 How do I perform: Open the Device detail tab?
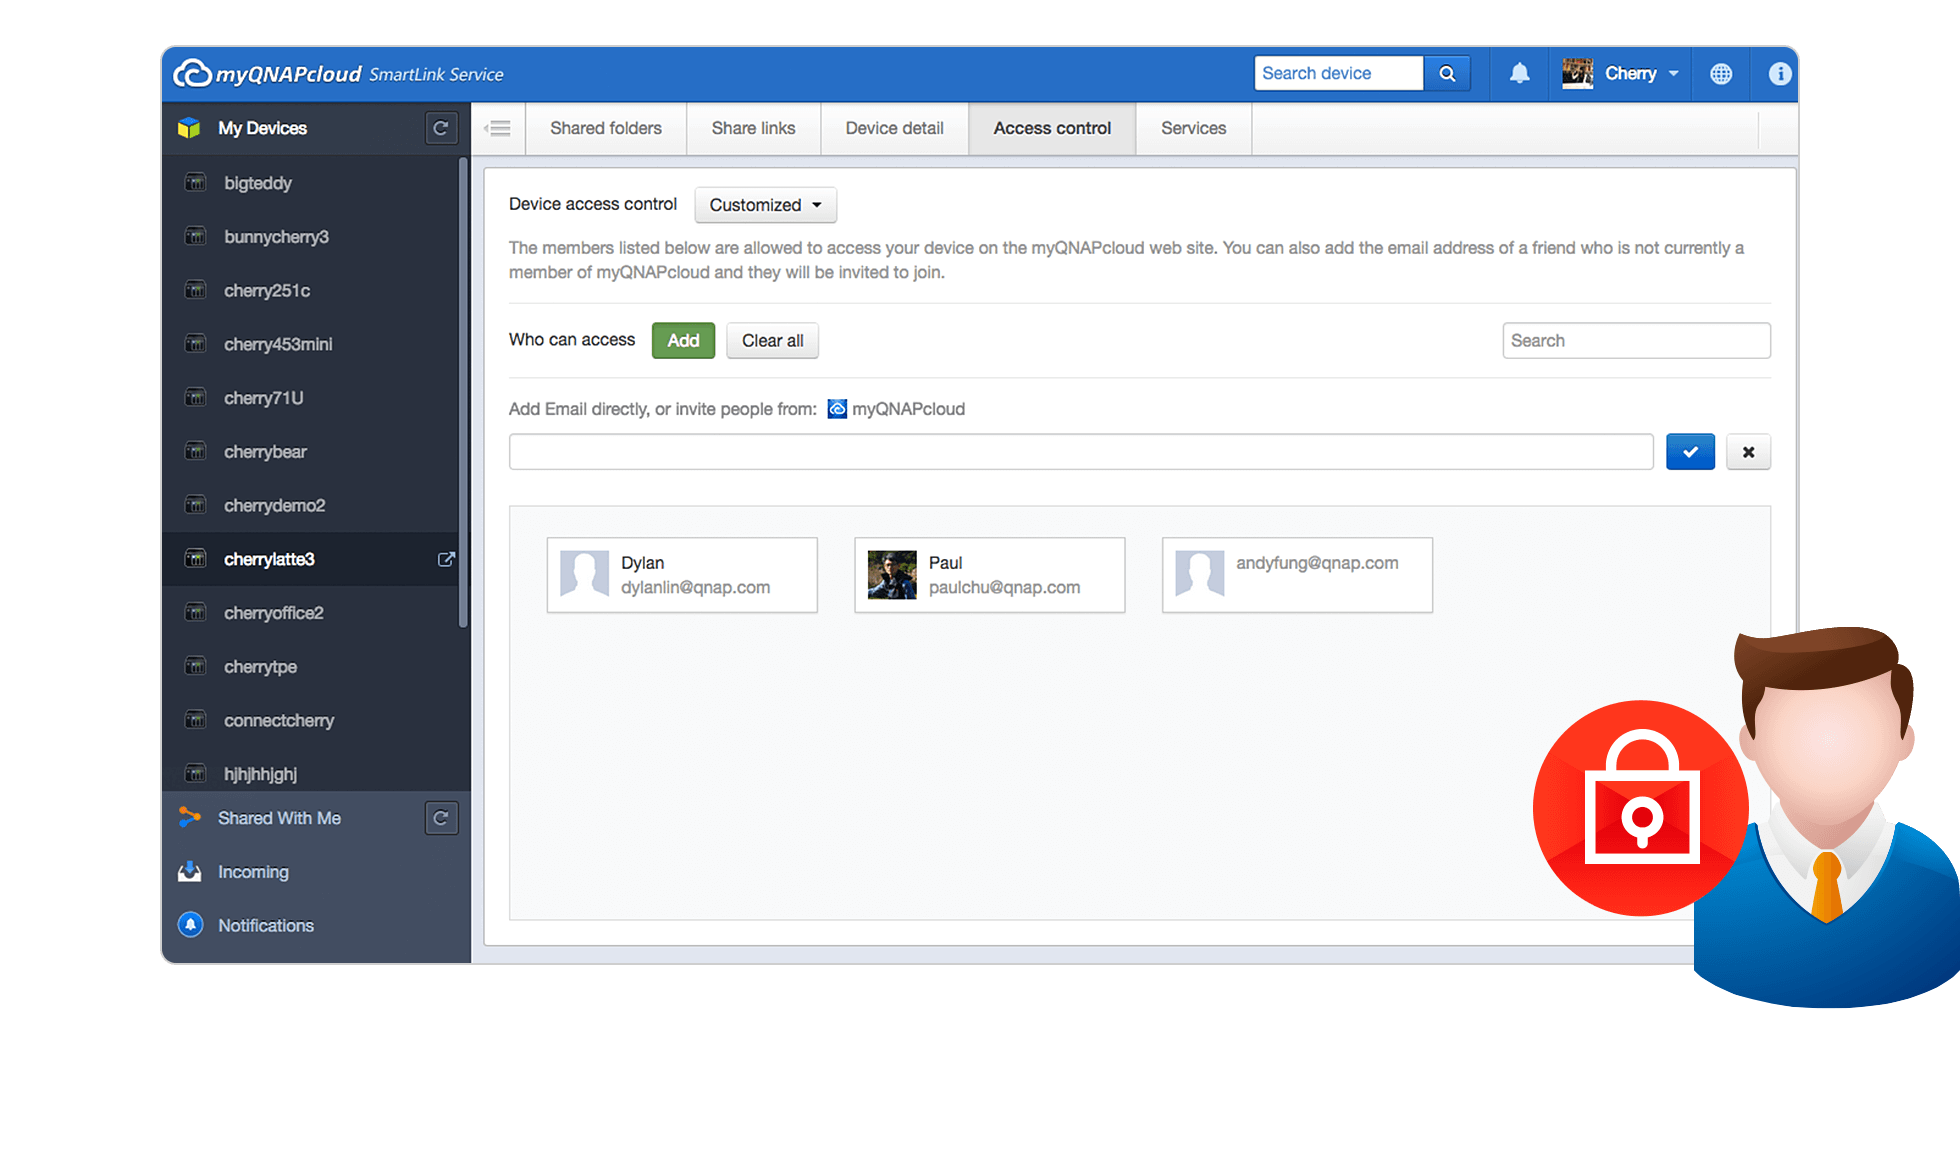click(x=894, y=128)
